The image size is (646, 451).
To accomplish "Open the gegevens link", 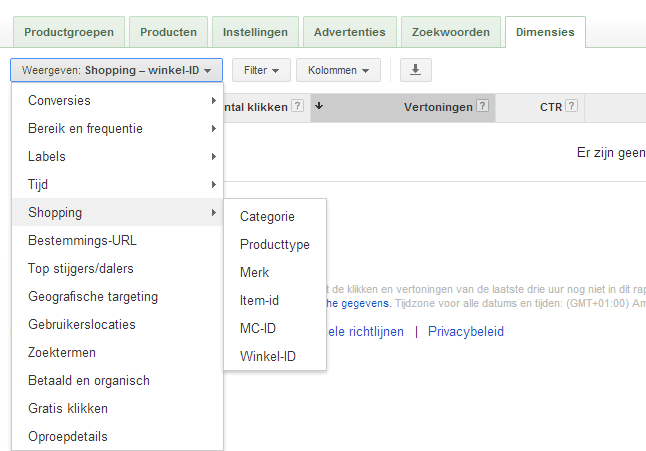I will (x=358, y=304).
